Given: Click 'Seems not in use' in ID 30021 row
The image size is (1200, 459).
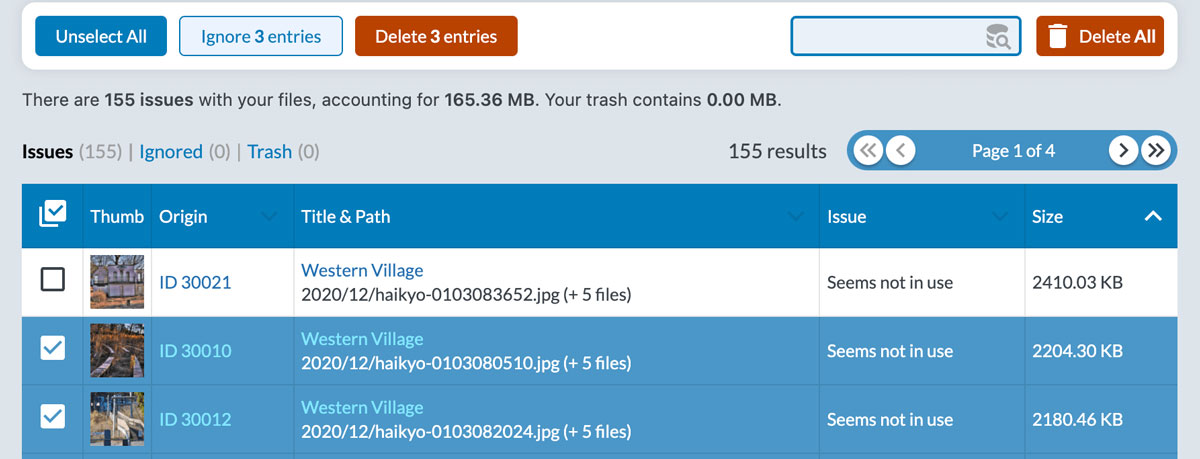Looking at the screenshot, I should click(x=890, y=282).
